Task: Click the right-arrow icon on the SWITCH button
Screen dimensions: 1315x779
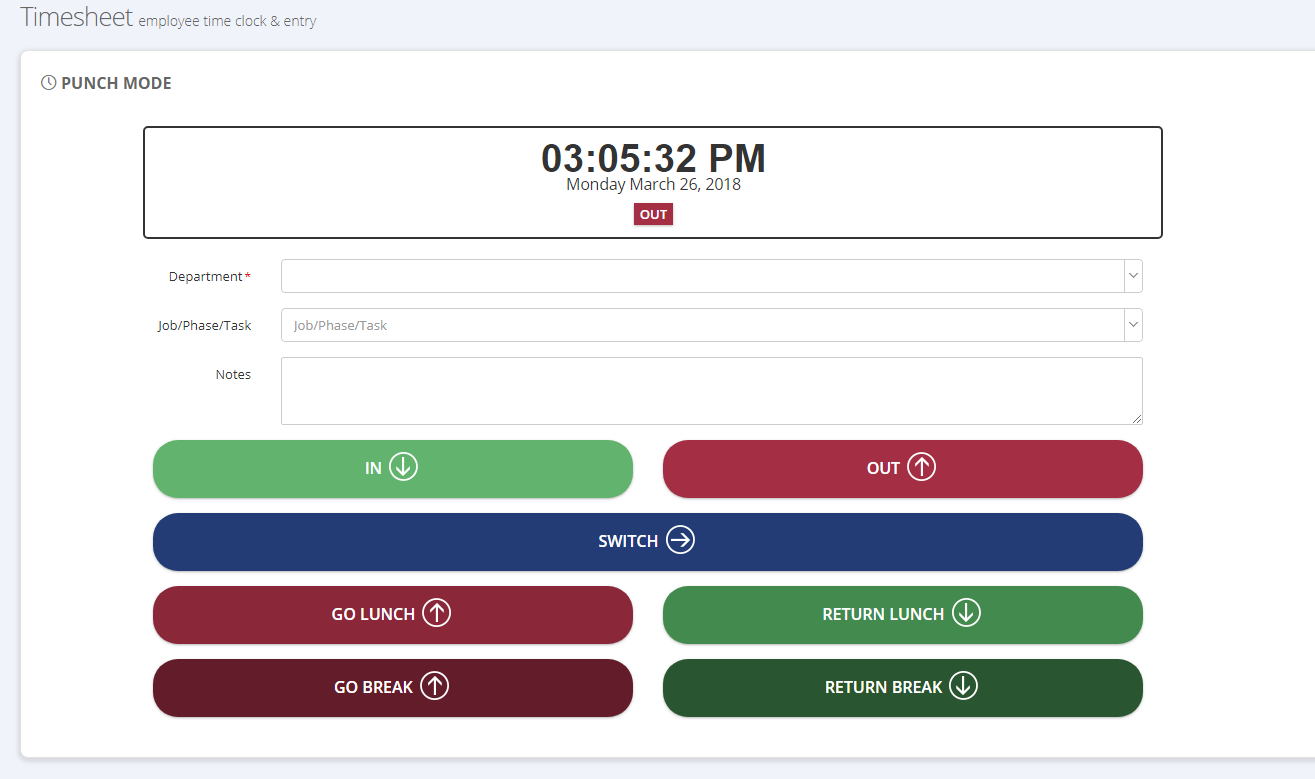Action: tap(680, 541)
